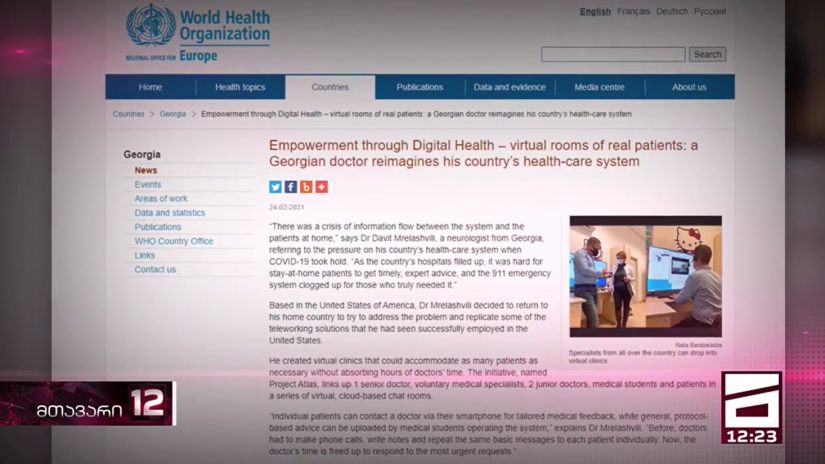Switch language to Deutsch

(x=672, y=11)
